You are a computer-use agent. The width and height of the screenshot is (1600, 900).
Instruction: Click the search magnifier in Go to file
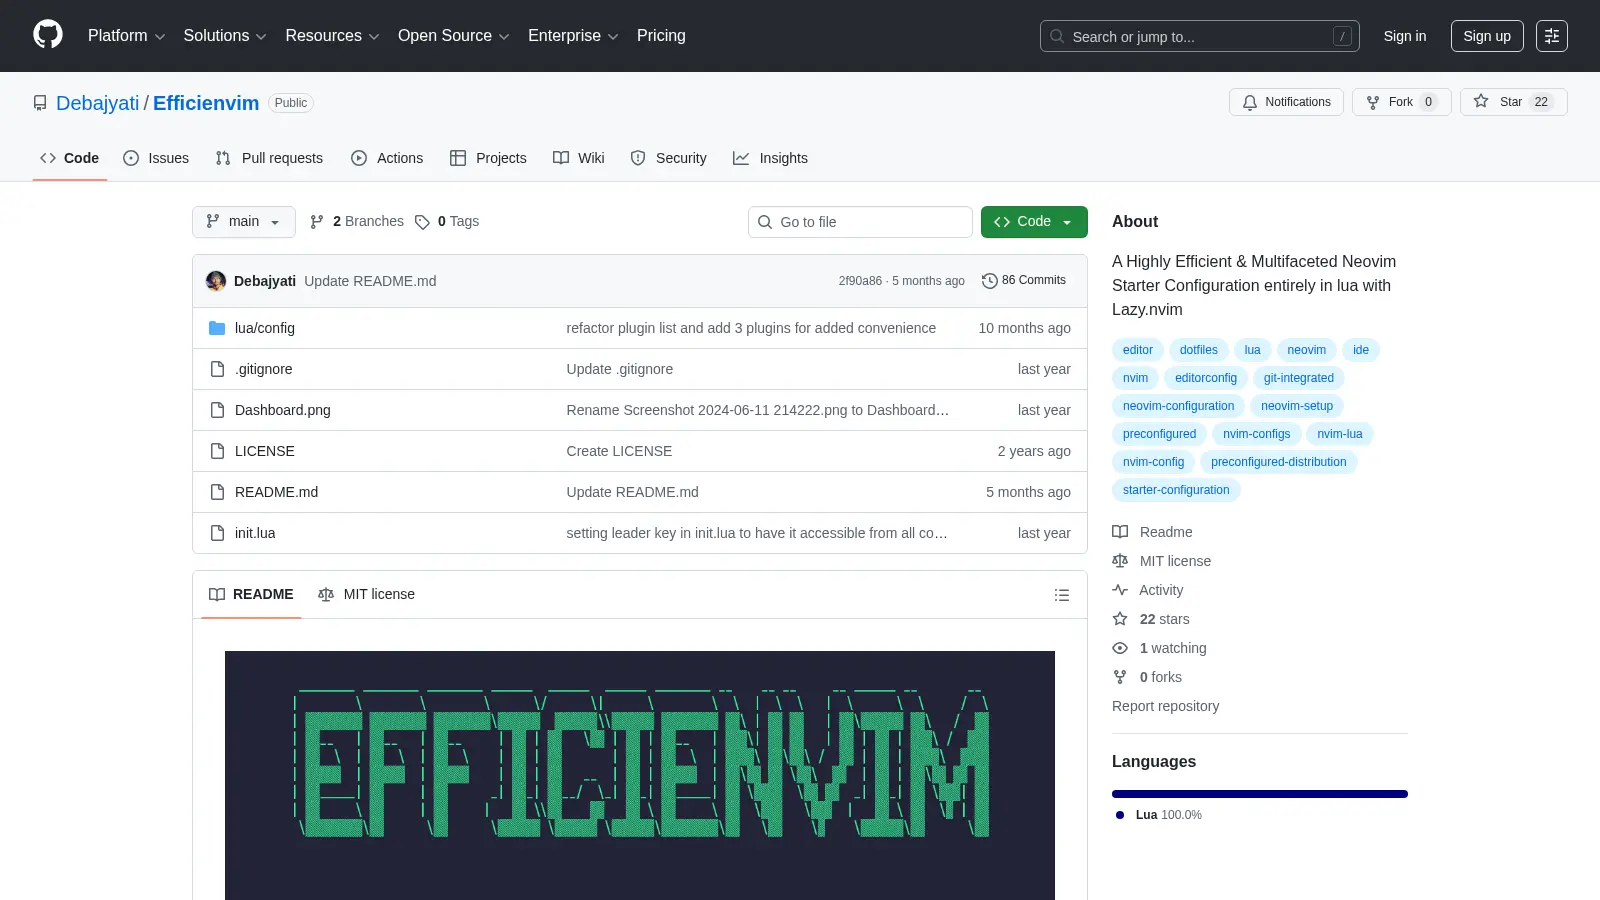[765, 222]
